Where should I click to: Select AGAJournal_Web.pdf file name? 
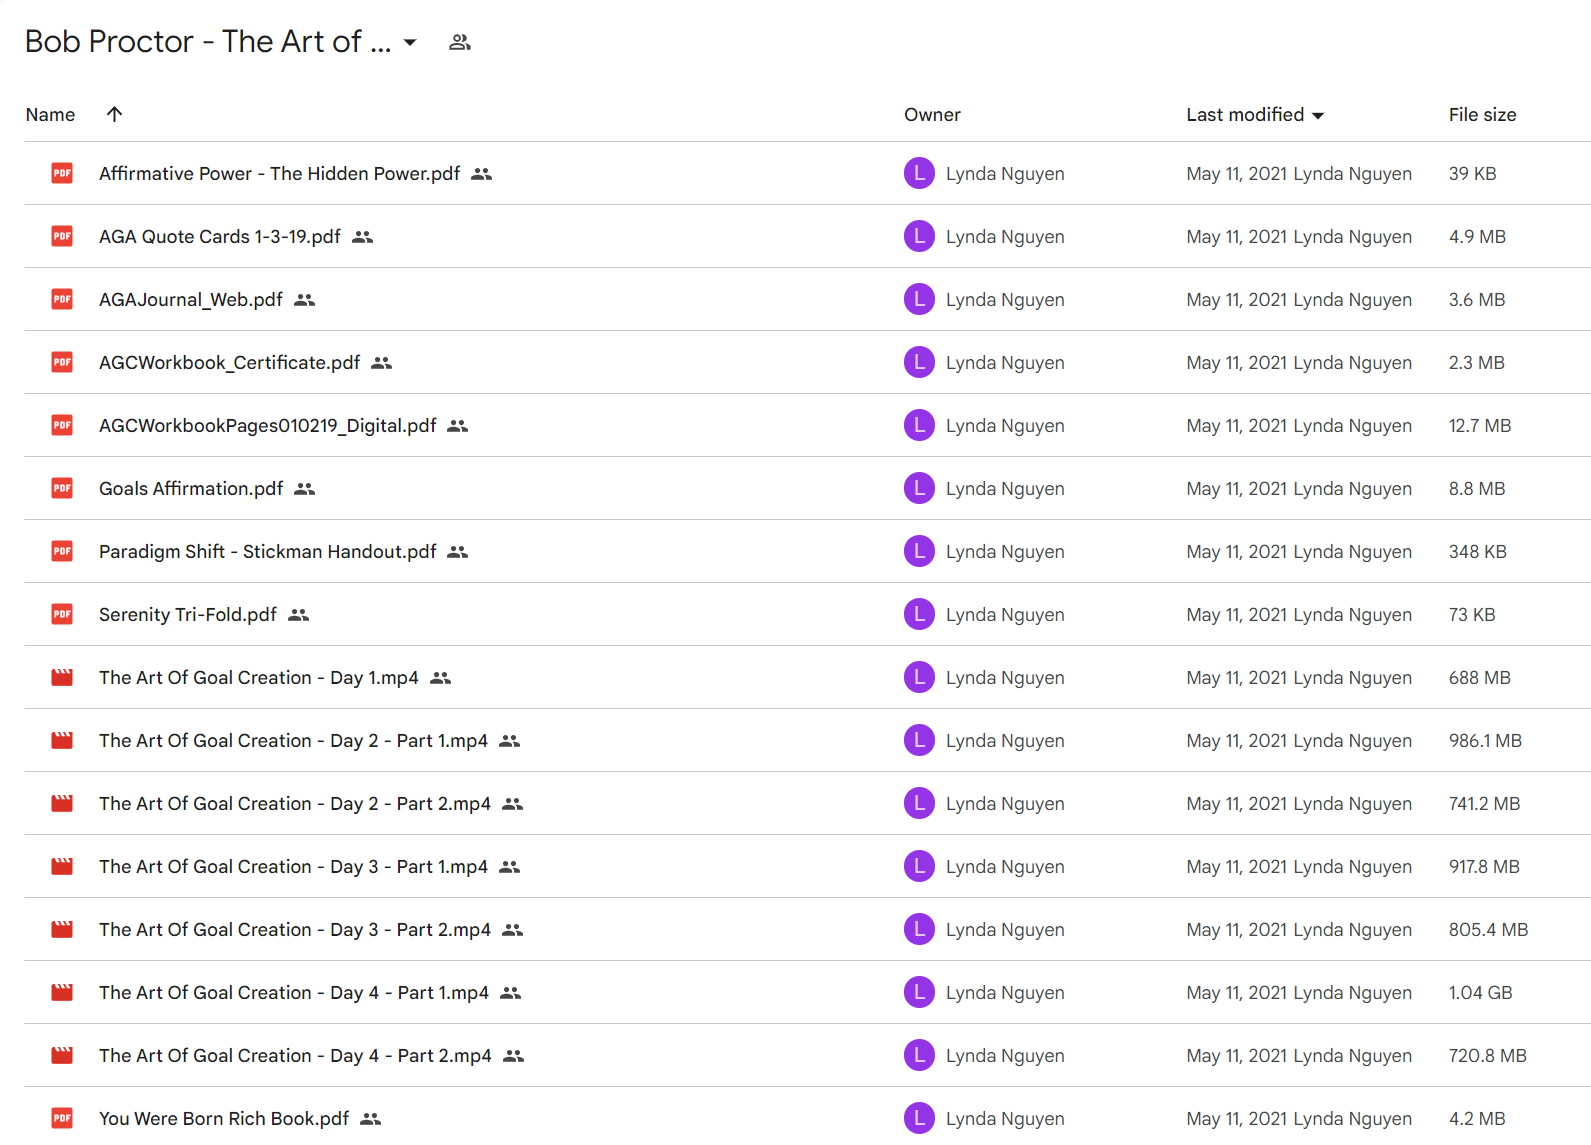(191, 300)
